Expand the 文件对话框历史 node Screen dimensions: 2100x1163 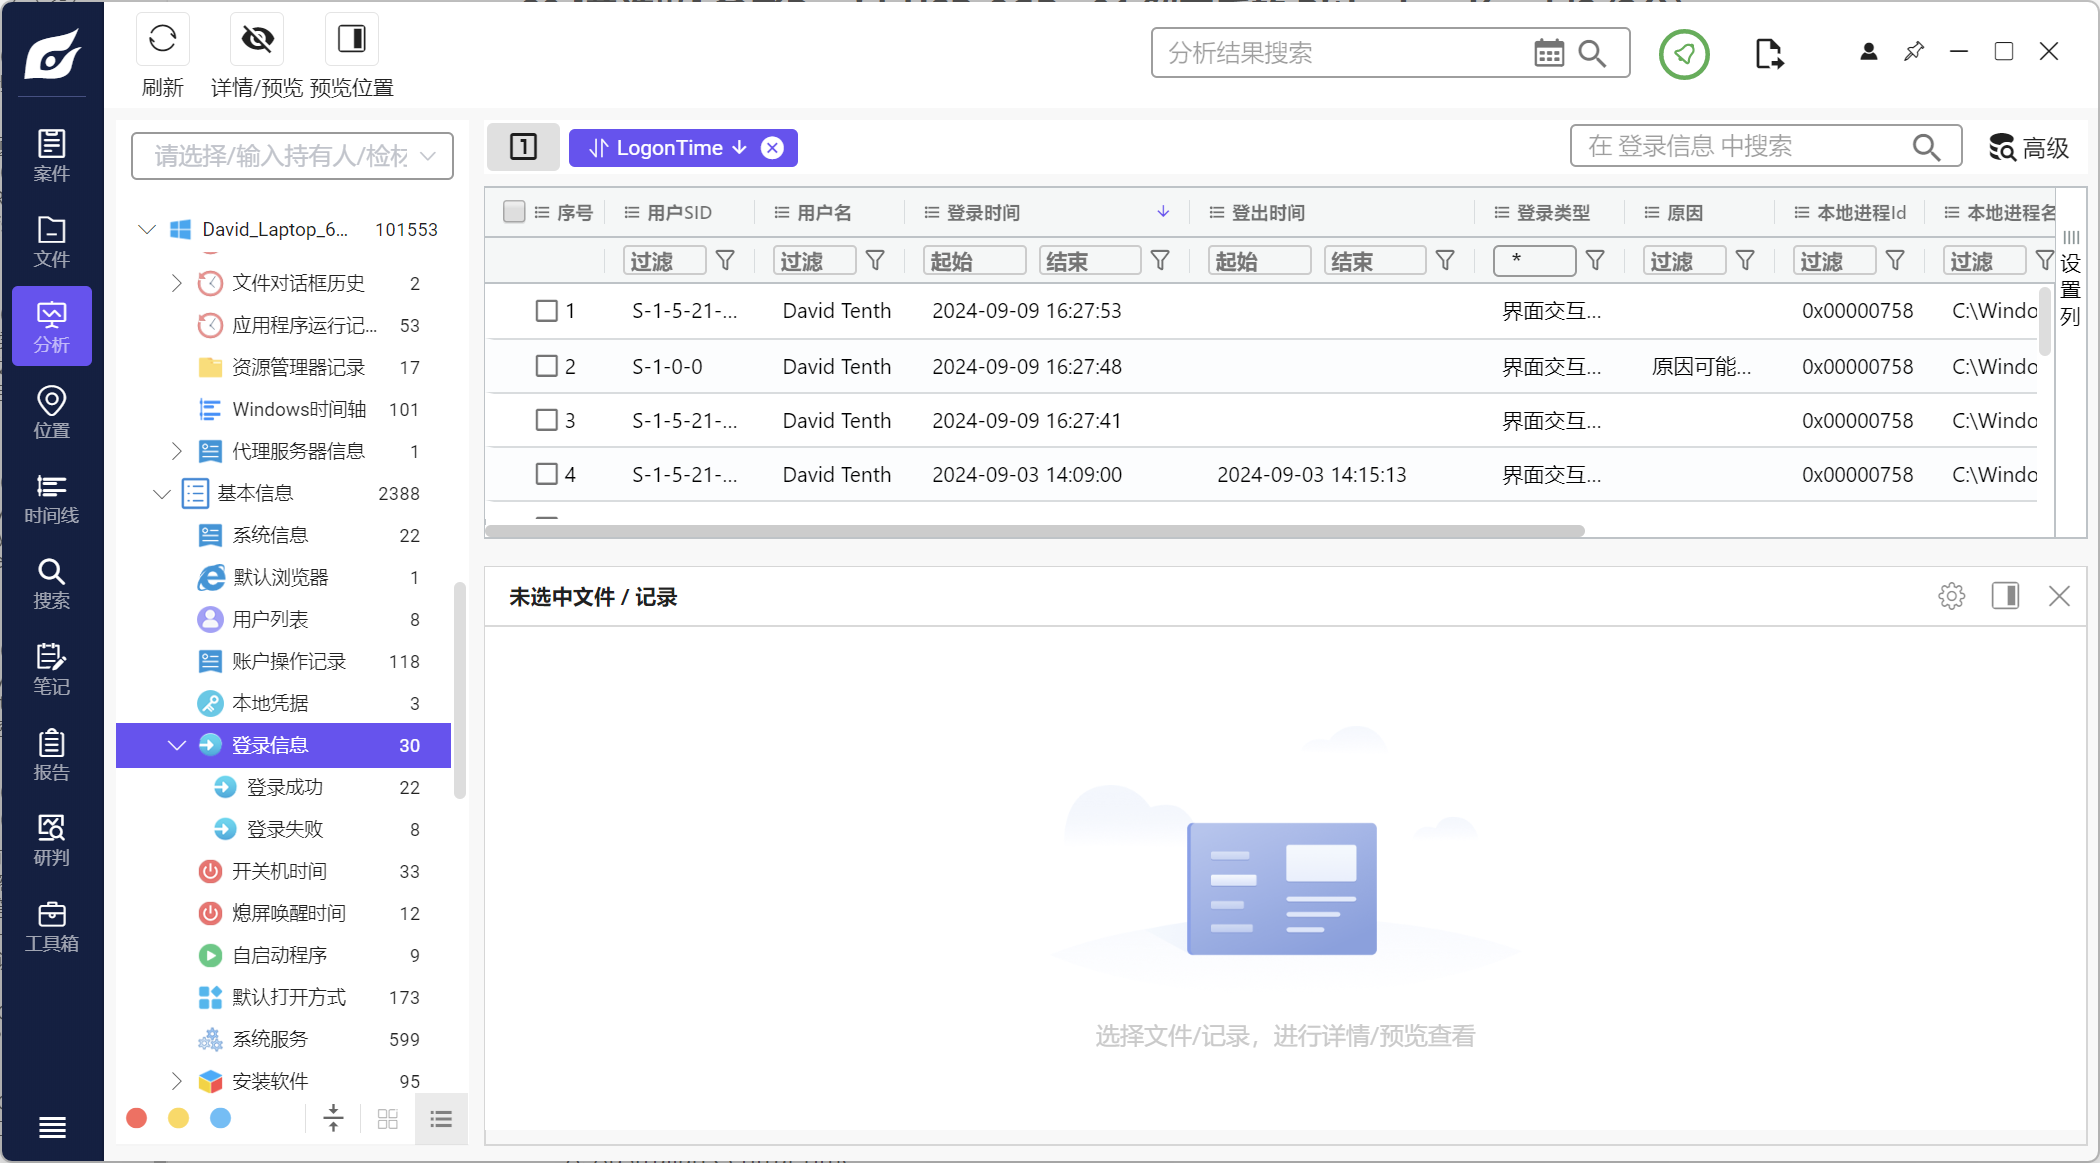pyautogui.click(x=177, y=283)
